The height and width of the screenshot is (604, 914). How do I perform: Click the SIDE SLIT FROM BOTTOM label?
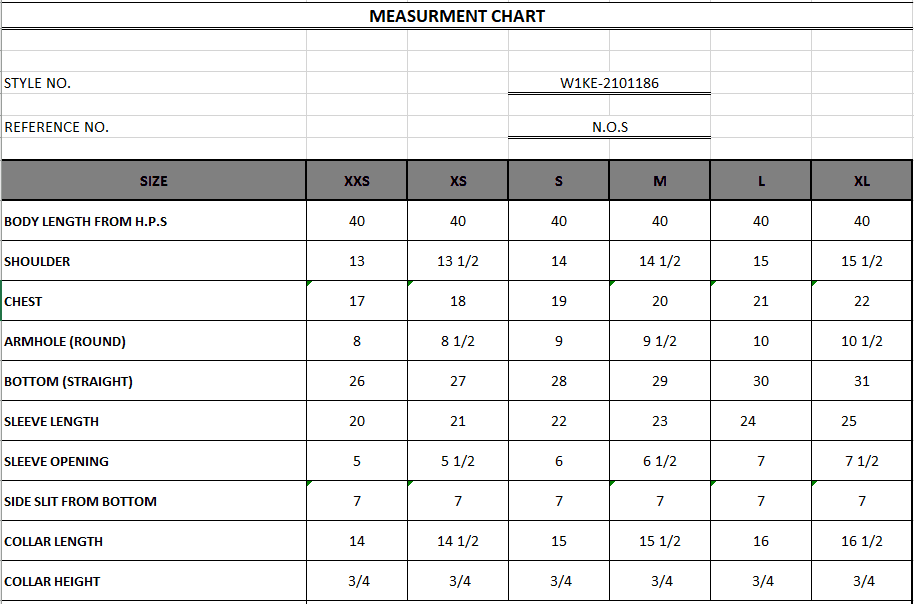[x=81, y=501]
